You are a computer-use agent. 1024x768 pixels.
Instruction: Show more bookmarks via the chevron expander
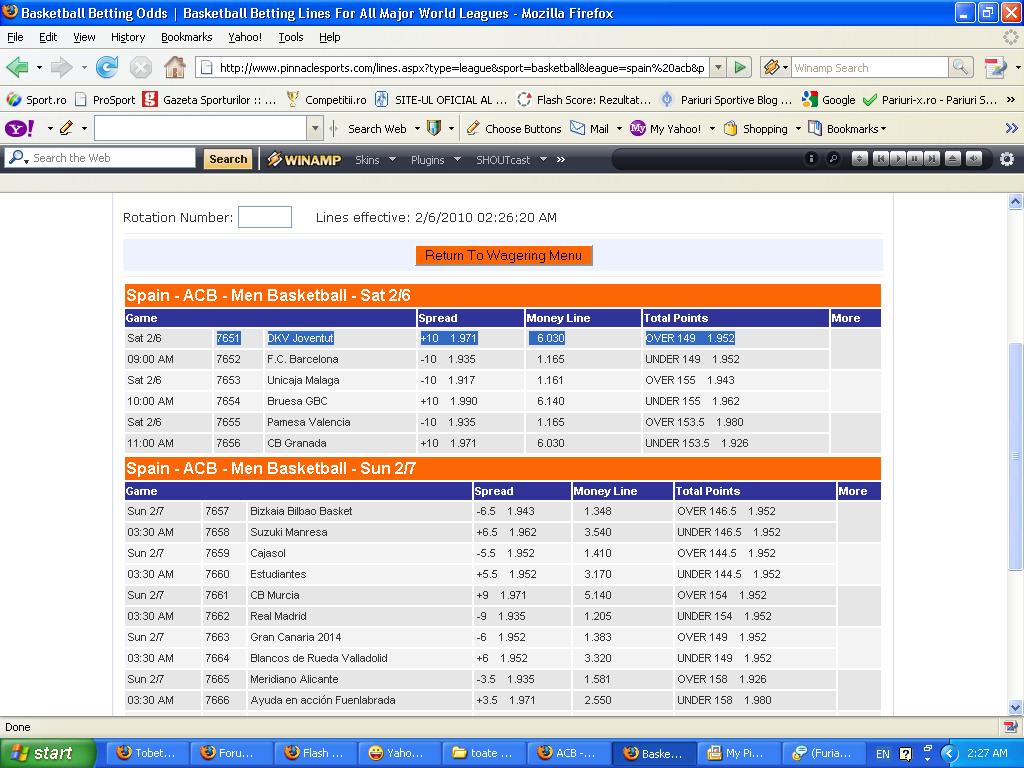[x=1011, y=100]
